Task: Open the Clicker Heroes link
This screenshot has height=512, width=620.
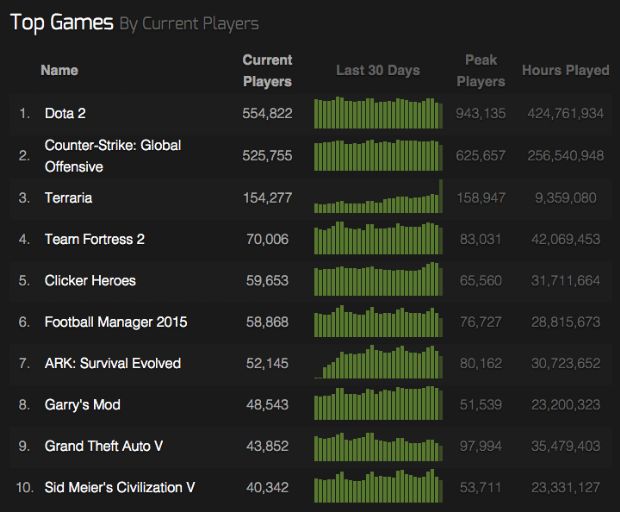Action: pos(90,281)
